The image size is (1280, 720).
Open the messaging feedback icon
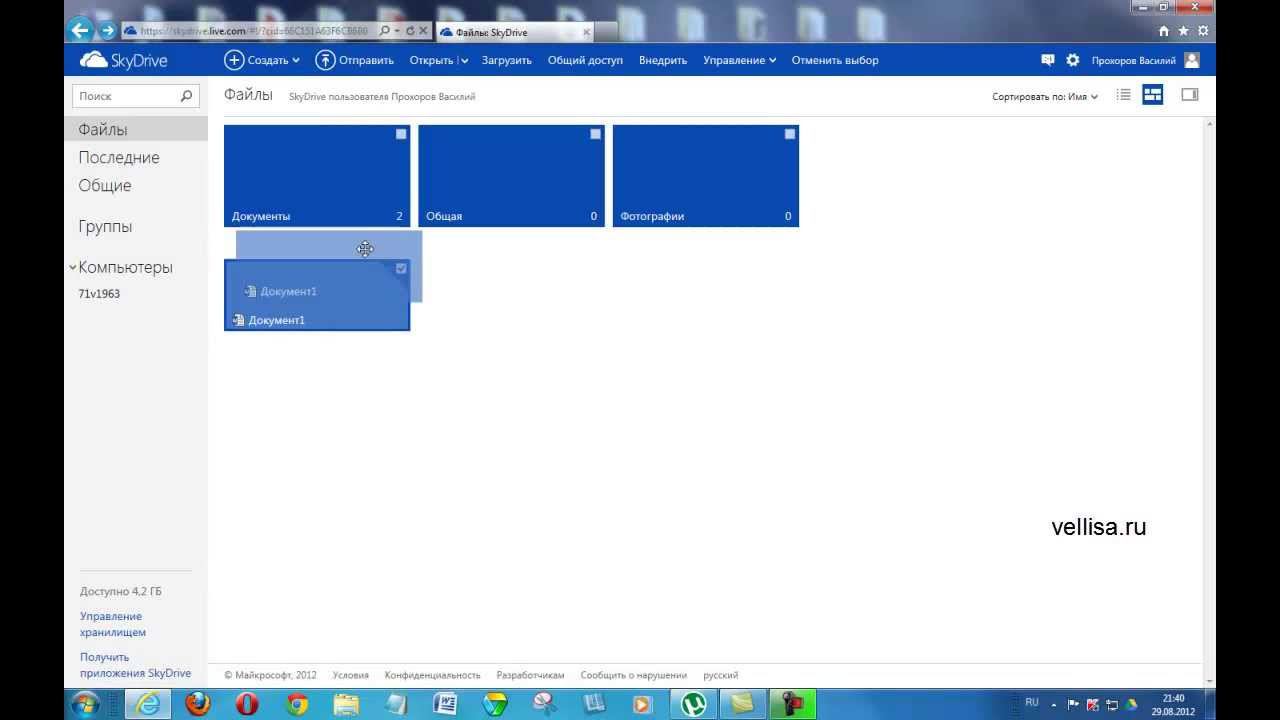tap(1048, 60)
